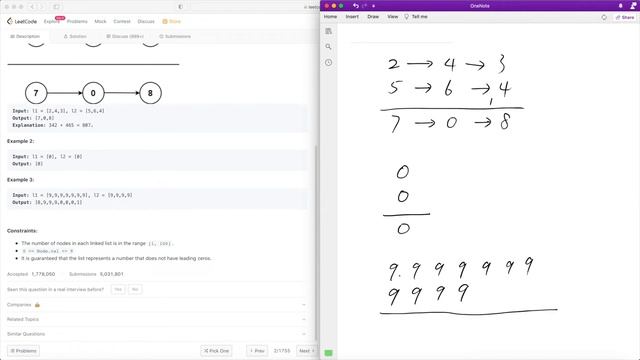Image resolution: width=640 pixels, height=360 pixels.
Task: Click the Tell me lightbulb search
Action: pyautogui.click(x=416, y=17)
